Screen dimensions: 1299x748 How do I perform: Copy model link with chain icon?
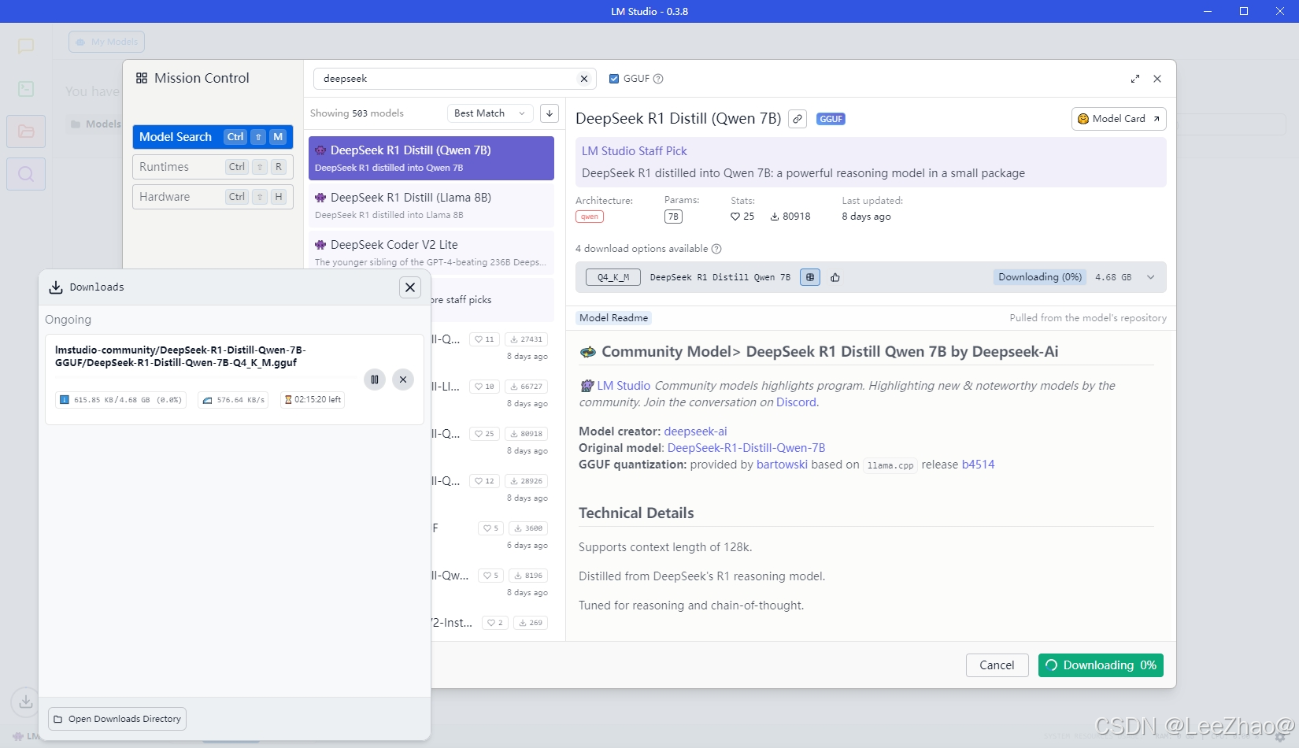[797, 118]
